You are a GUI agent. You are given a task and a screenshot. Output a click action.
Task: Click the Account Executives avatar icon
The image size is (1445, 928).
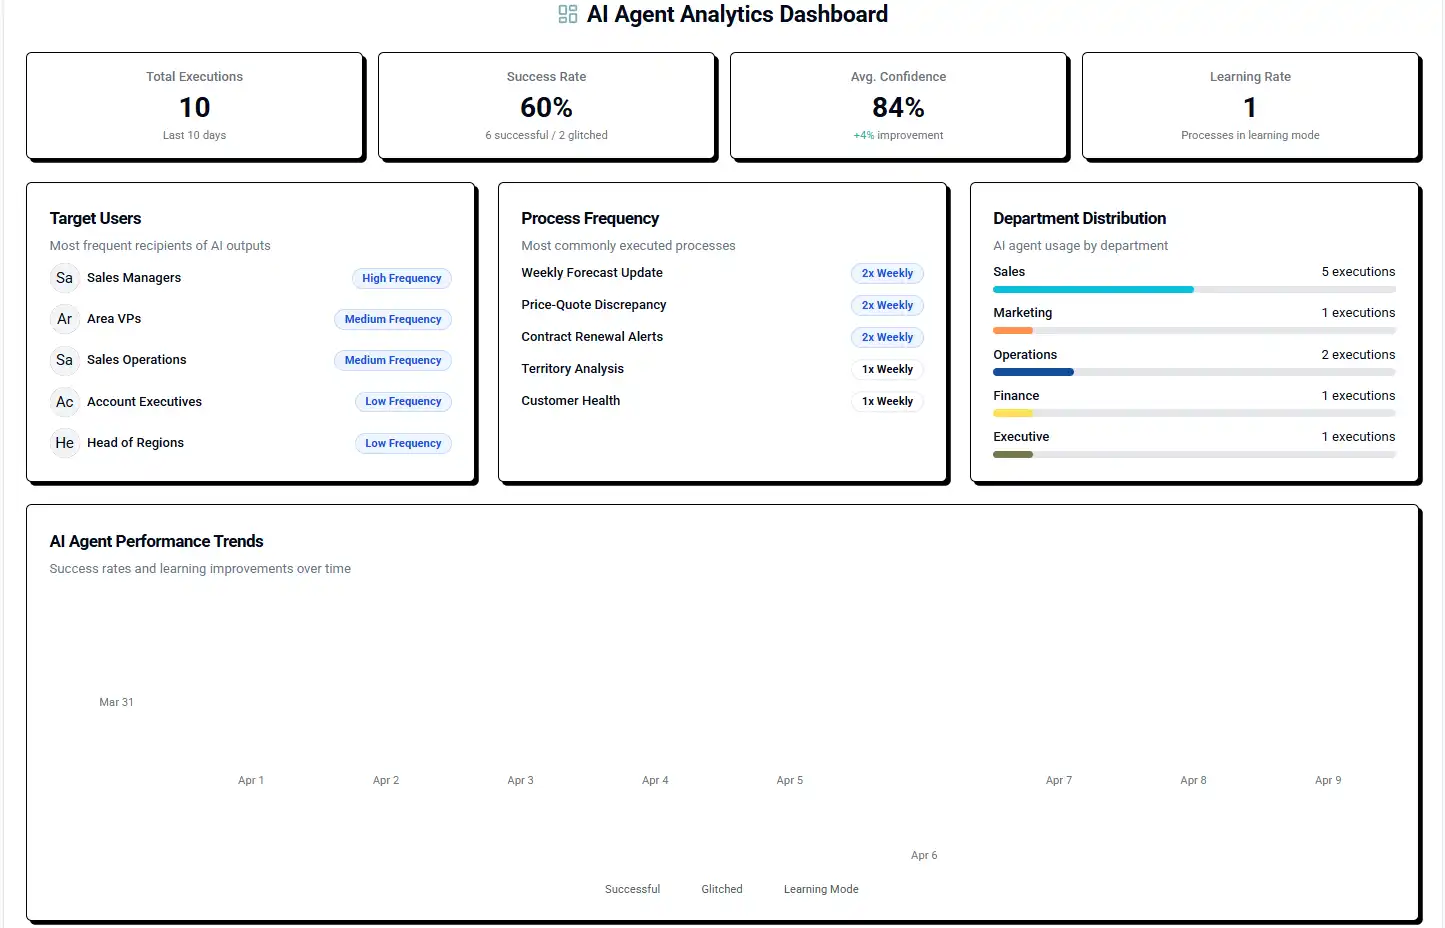pyautogui.click(x=65, y=402)
